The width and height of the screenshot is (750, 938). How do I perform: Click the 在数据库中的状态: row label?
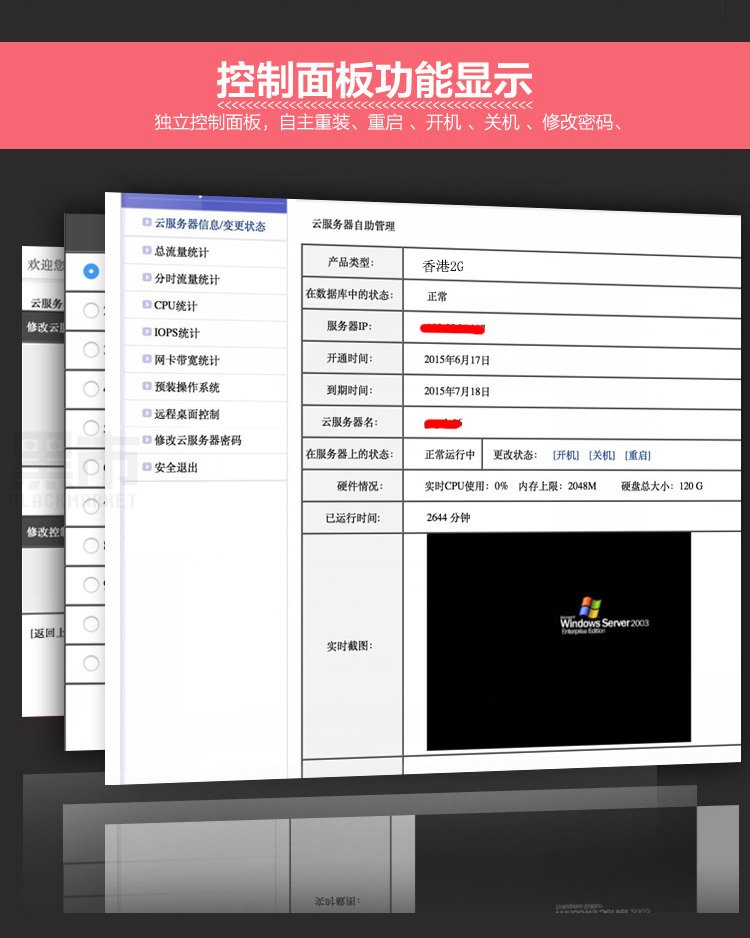[x=349, y=294]
